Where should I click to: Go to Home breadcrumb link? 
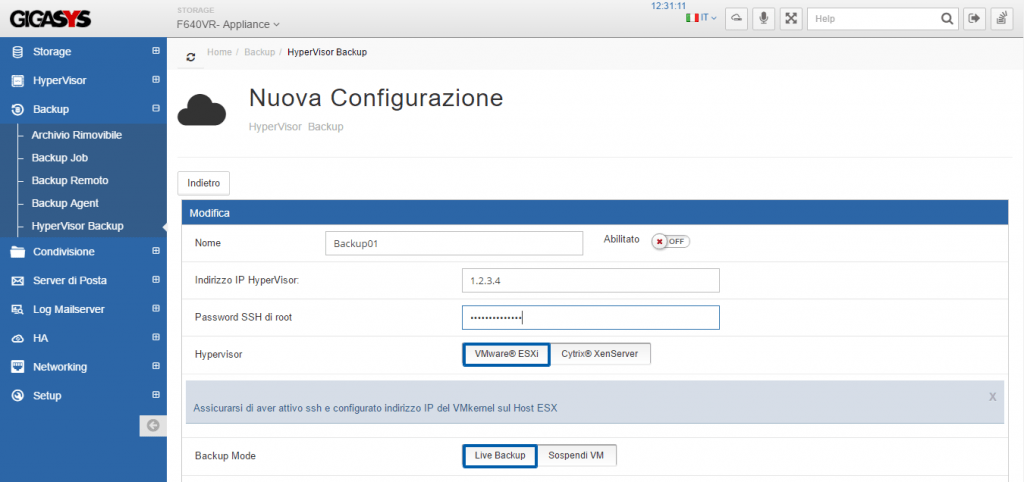click(219, 52)
